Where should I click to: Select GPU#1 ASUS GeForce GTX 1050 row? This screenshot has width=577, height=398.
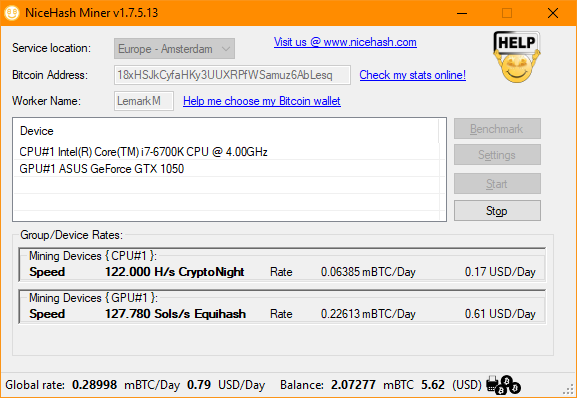click(228, 169)
